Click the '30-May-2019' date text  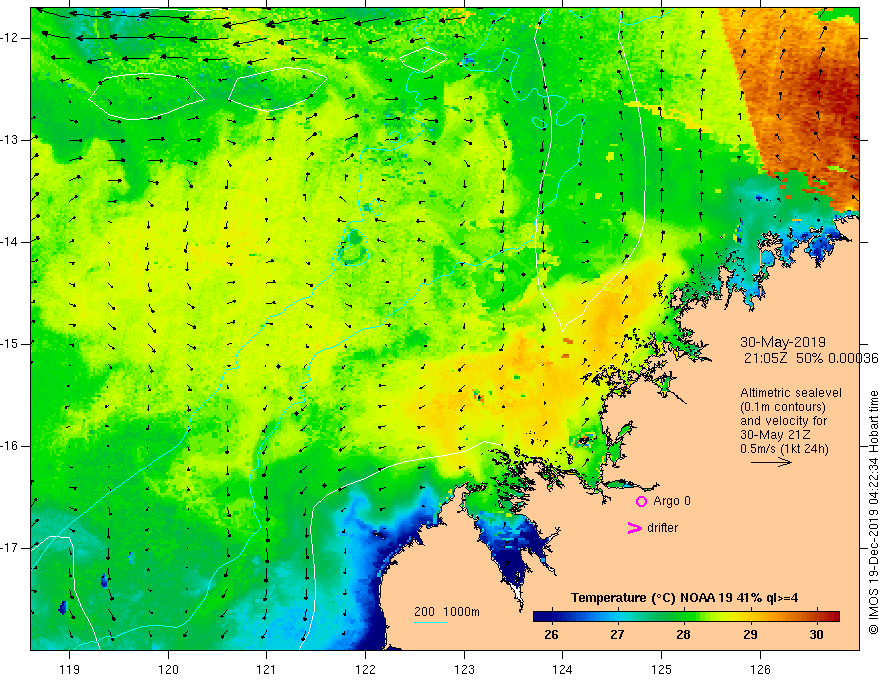pos(783,342)
